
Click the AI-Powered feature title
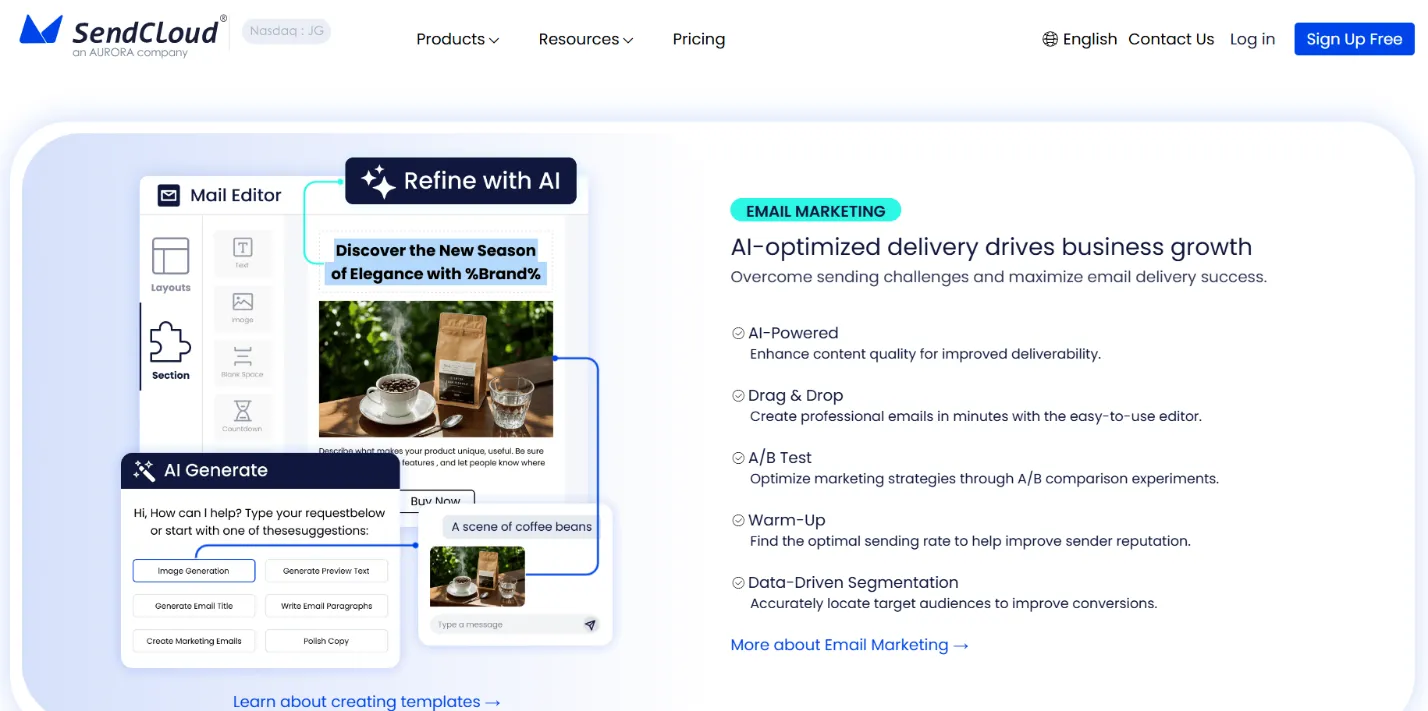click(x=793, y=333)
